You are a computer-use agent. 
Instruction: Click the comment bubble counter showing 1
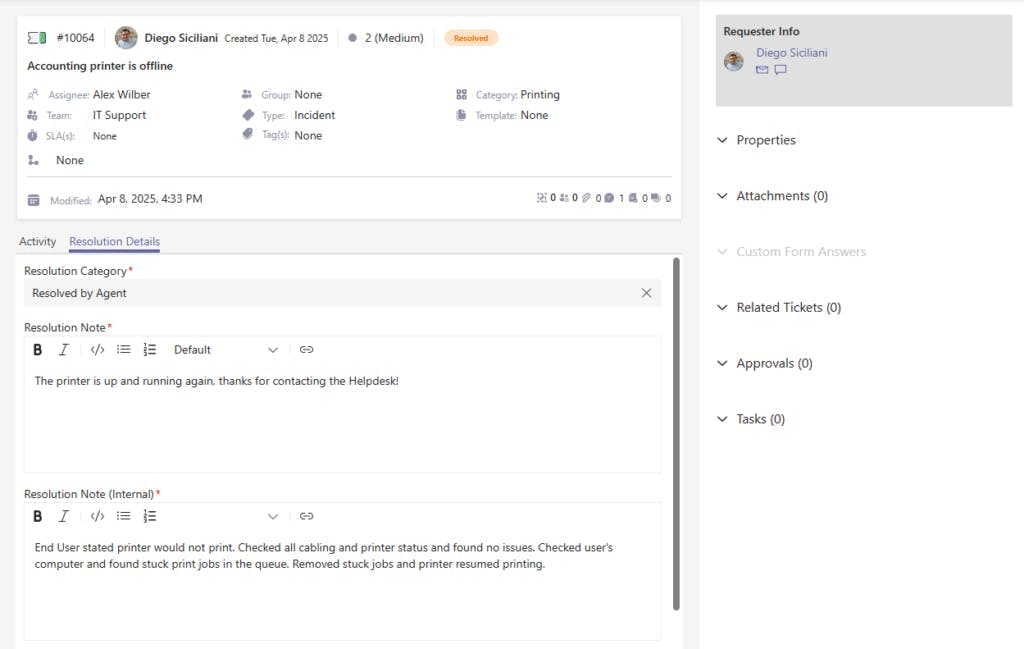[609, 198]
